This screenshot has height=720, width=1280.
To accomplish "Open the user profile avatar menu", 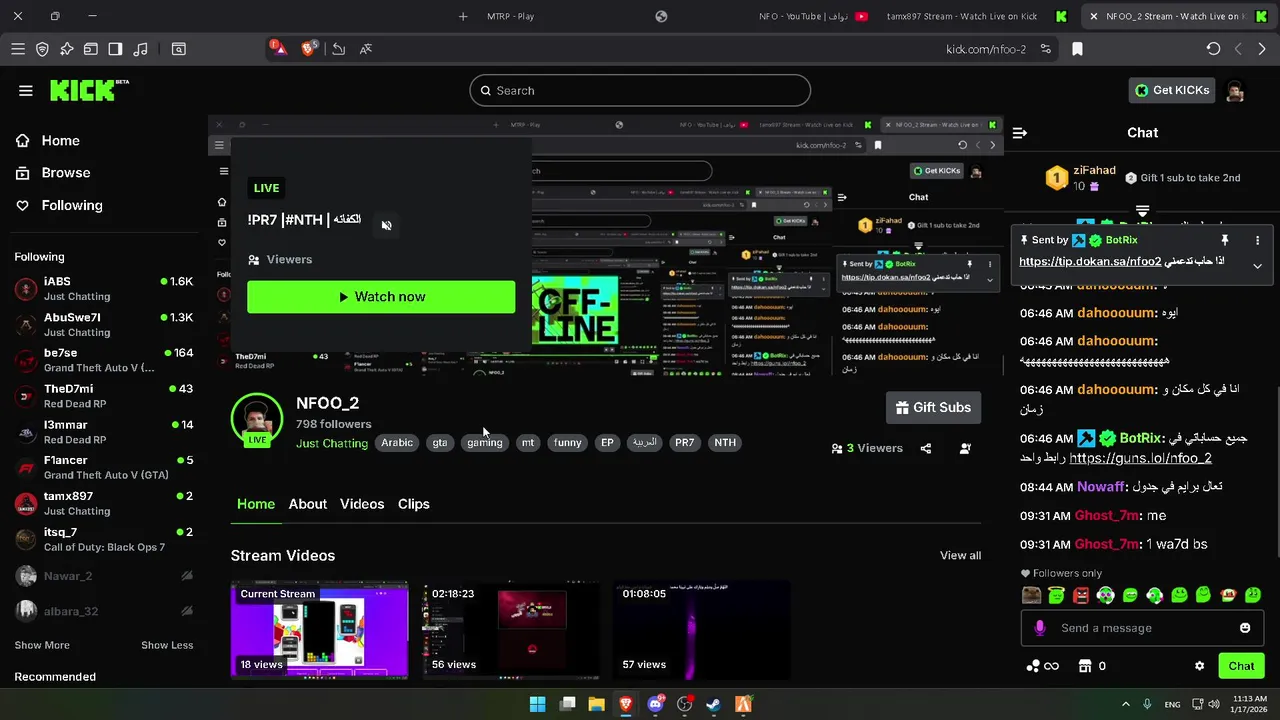I will click(1236, 90).
